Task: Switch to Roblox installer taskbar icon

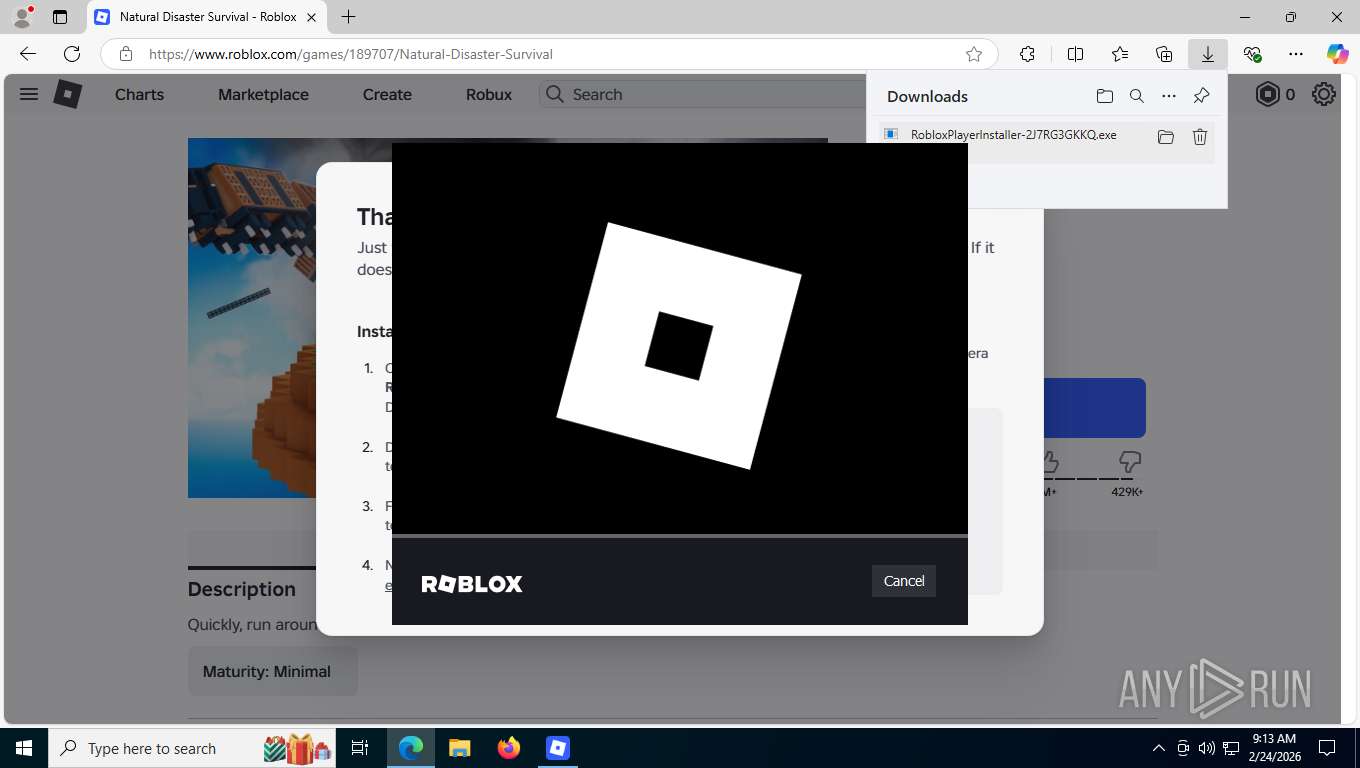Action: 557,748
